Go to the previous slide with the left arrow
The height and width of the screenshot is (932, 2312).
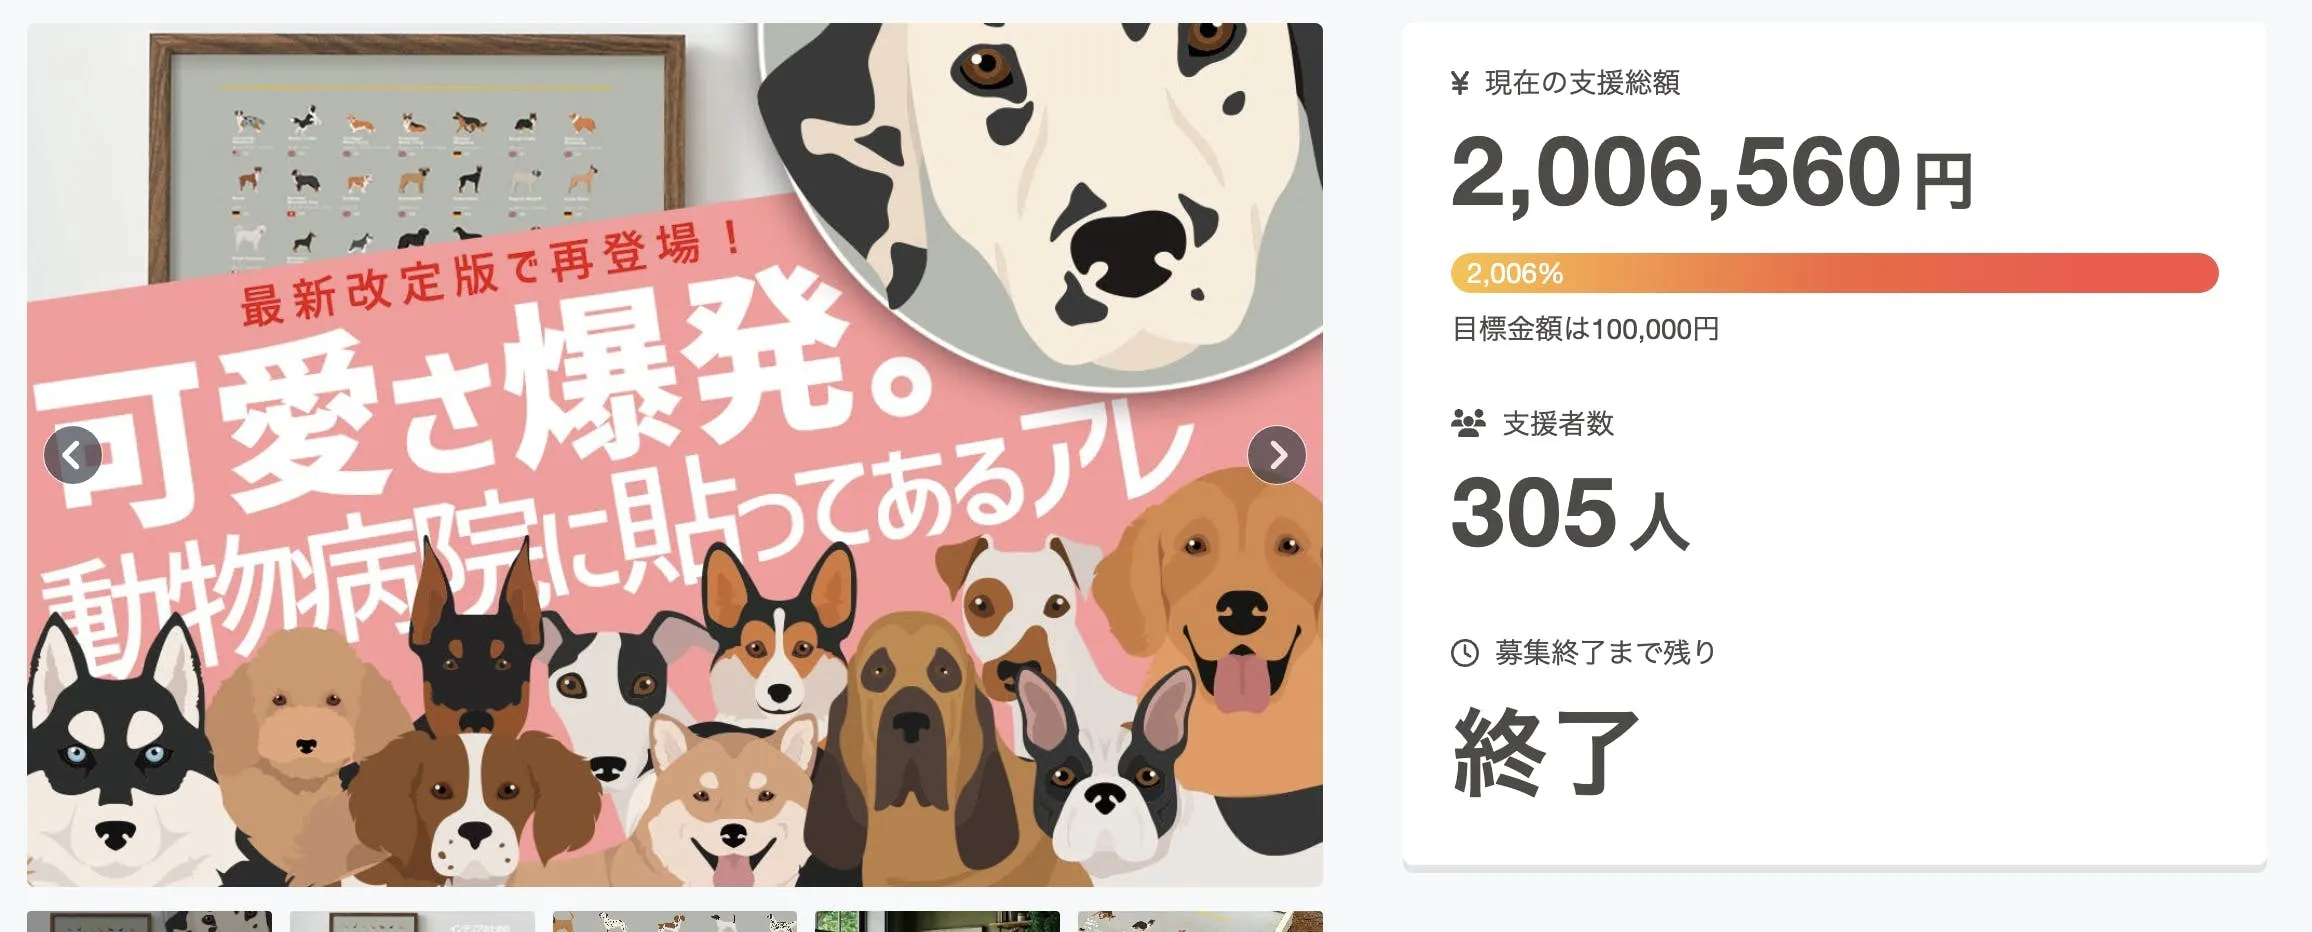[73, 455]
